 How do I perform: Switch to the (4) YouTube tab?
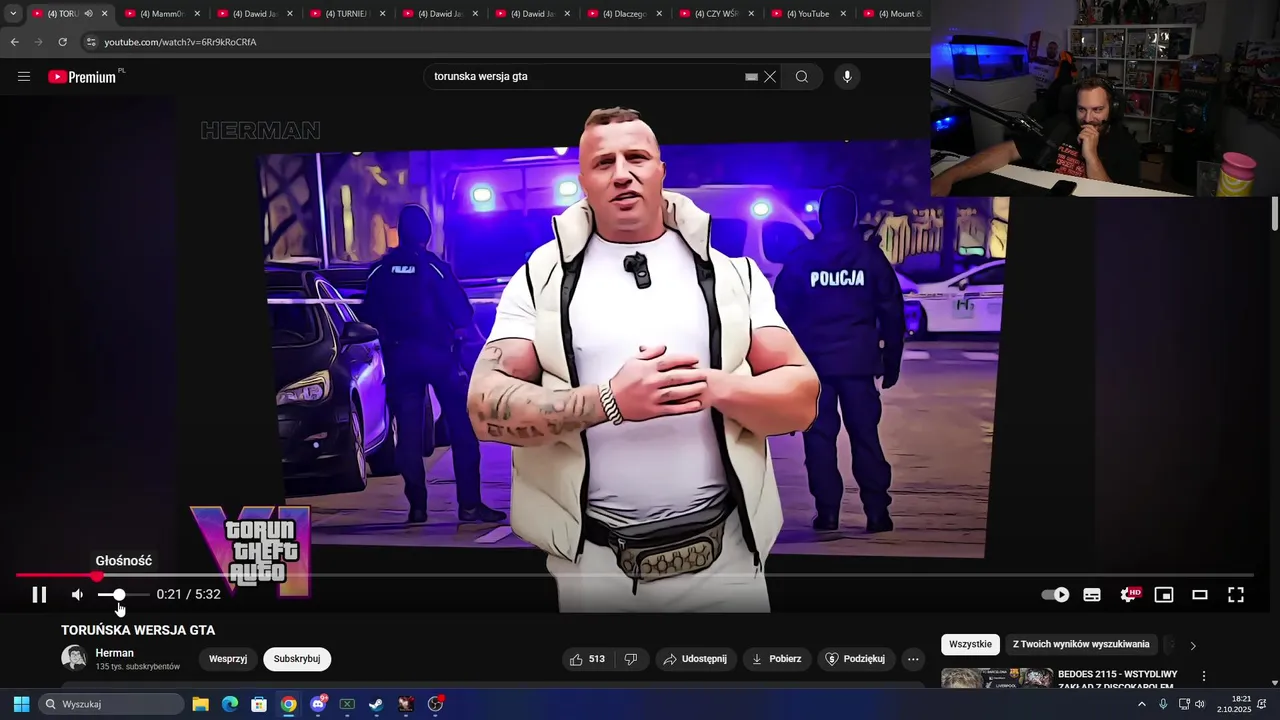[x=807, y=14]
